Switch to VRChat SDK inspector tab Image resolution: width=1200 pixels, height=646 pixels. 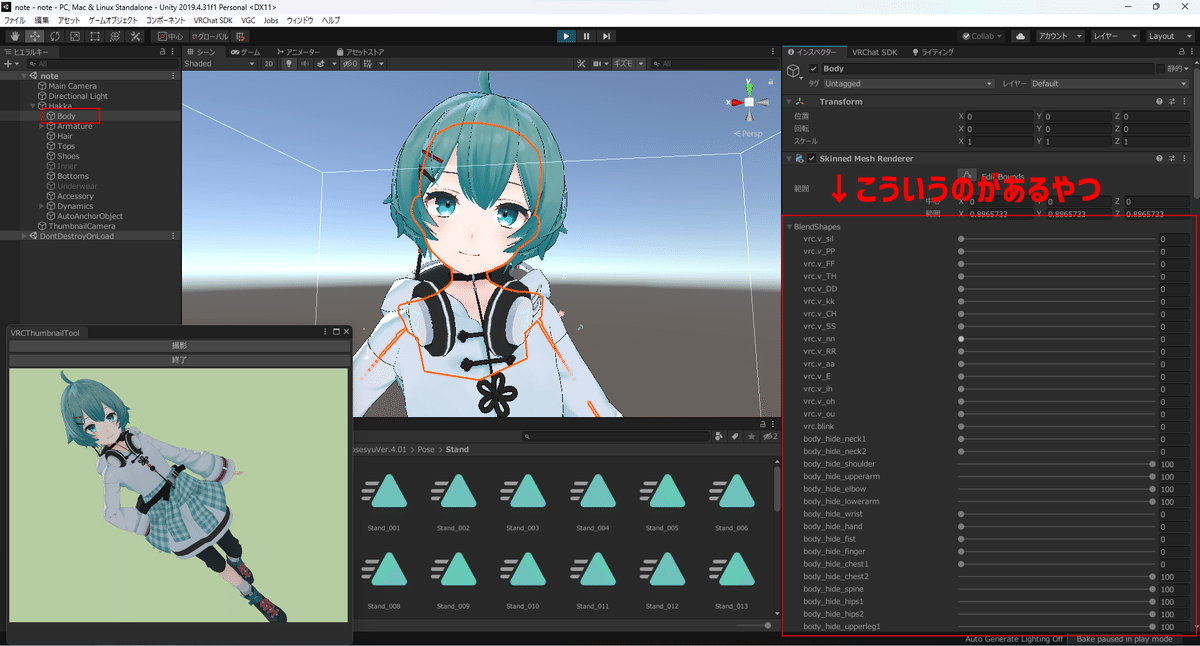(874, 51)
